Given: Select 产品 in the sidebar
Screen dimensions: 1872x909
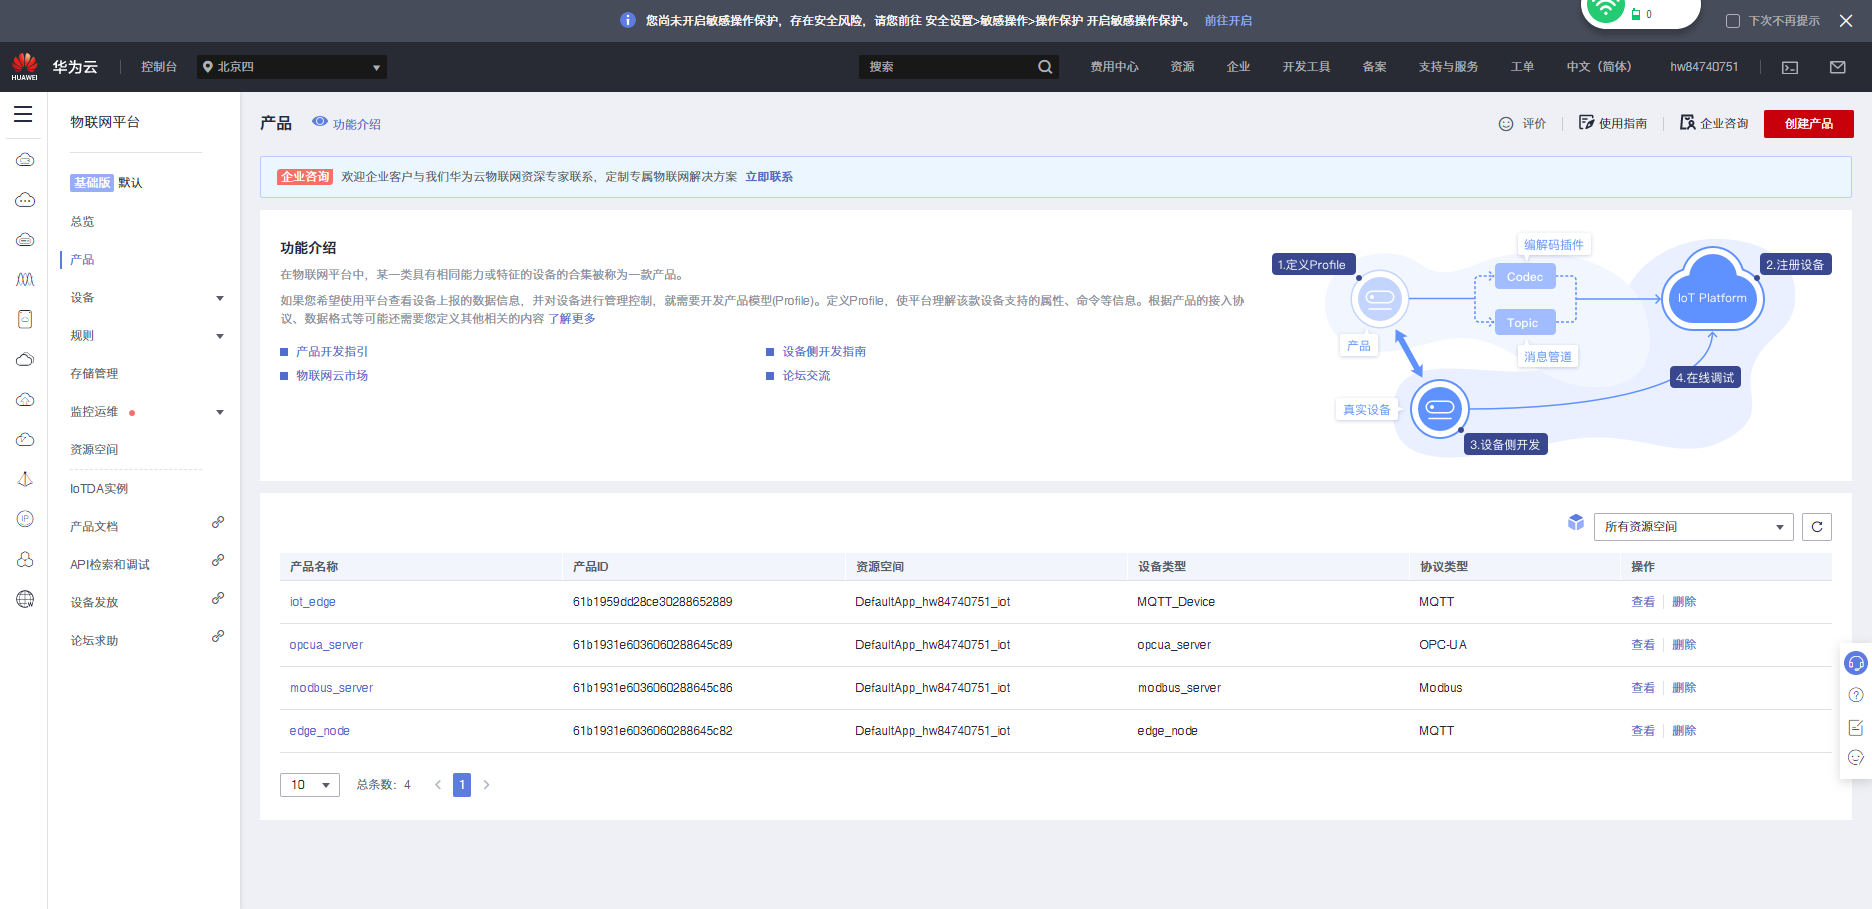Looking at the screenshot, I should click(82, 260).
